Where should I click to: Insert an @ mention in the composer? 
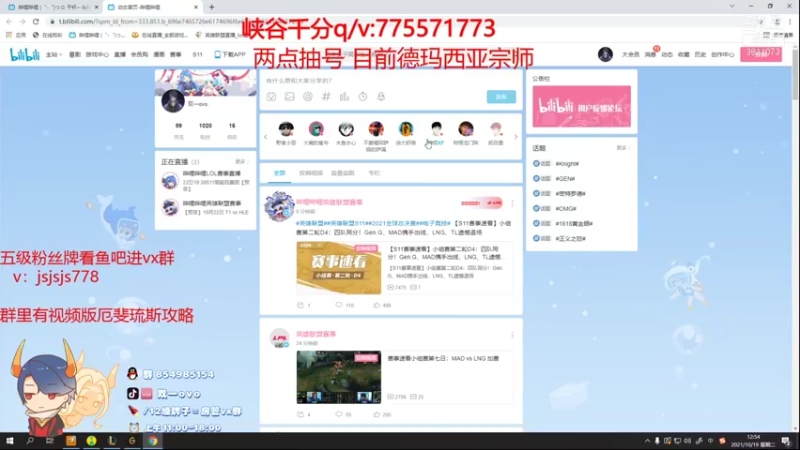(308, 96)
